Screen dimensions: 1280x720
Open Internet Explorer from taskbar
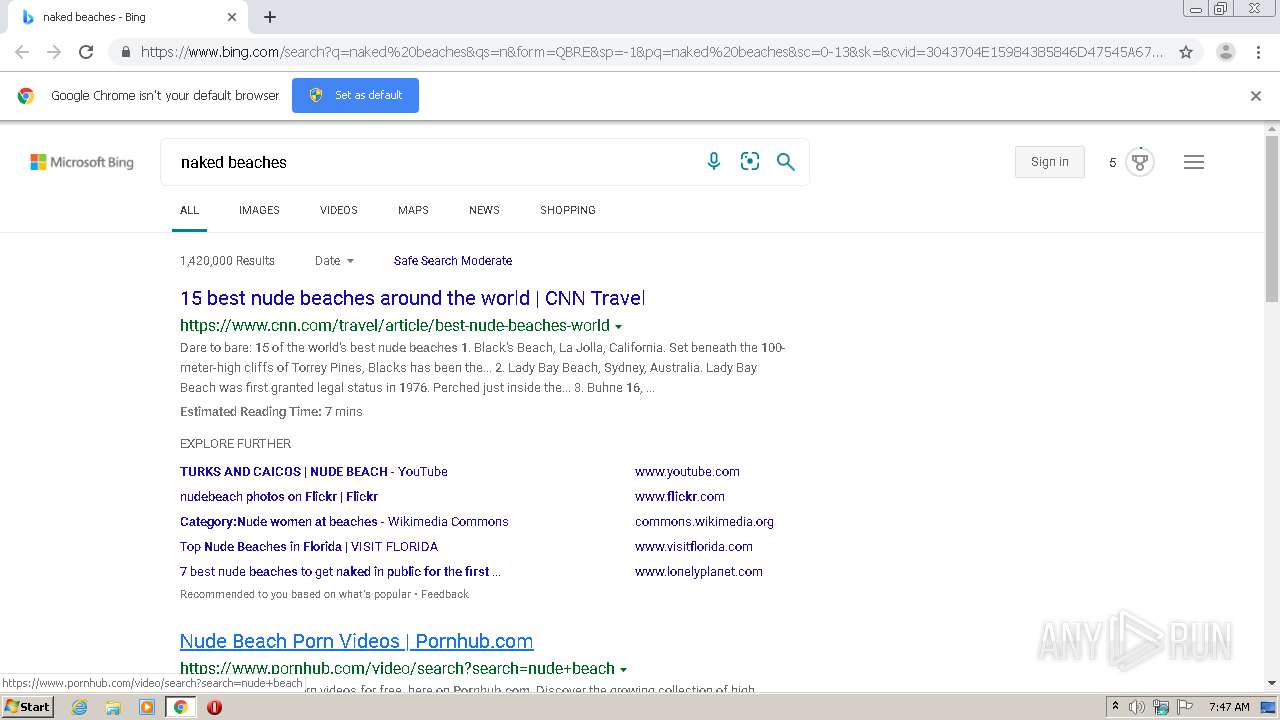pyautogui.click(x=79, y=707)
